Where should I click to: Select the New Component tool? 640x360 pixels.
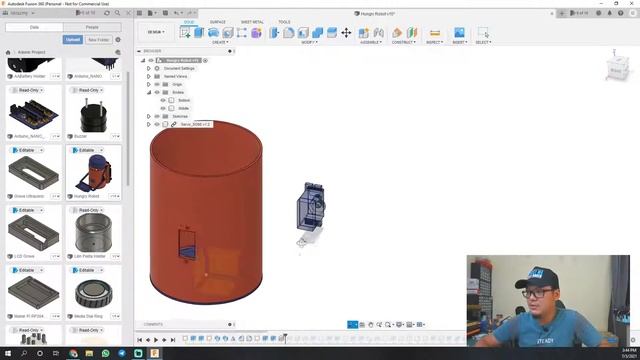point(363,33)
